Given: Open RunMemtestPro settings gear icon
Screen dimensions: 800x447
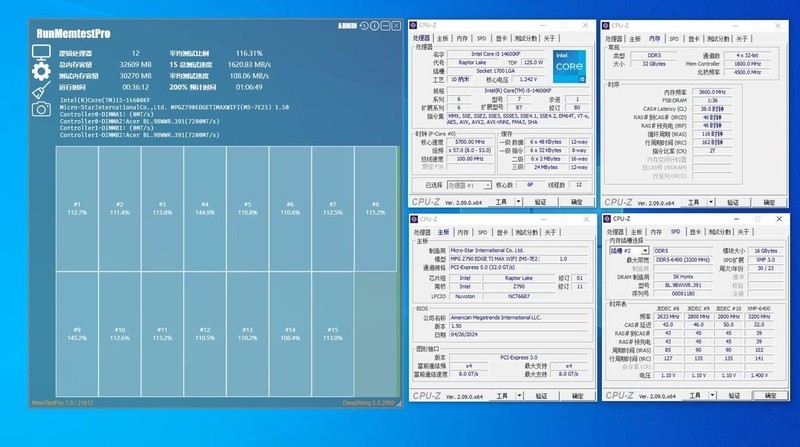Looking at the screenshot, I should (41, 71).
